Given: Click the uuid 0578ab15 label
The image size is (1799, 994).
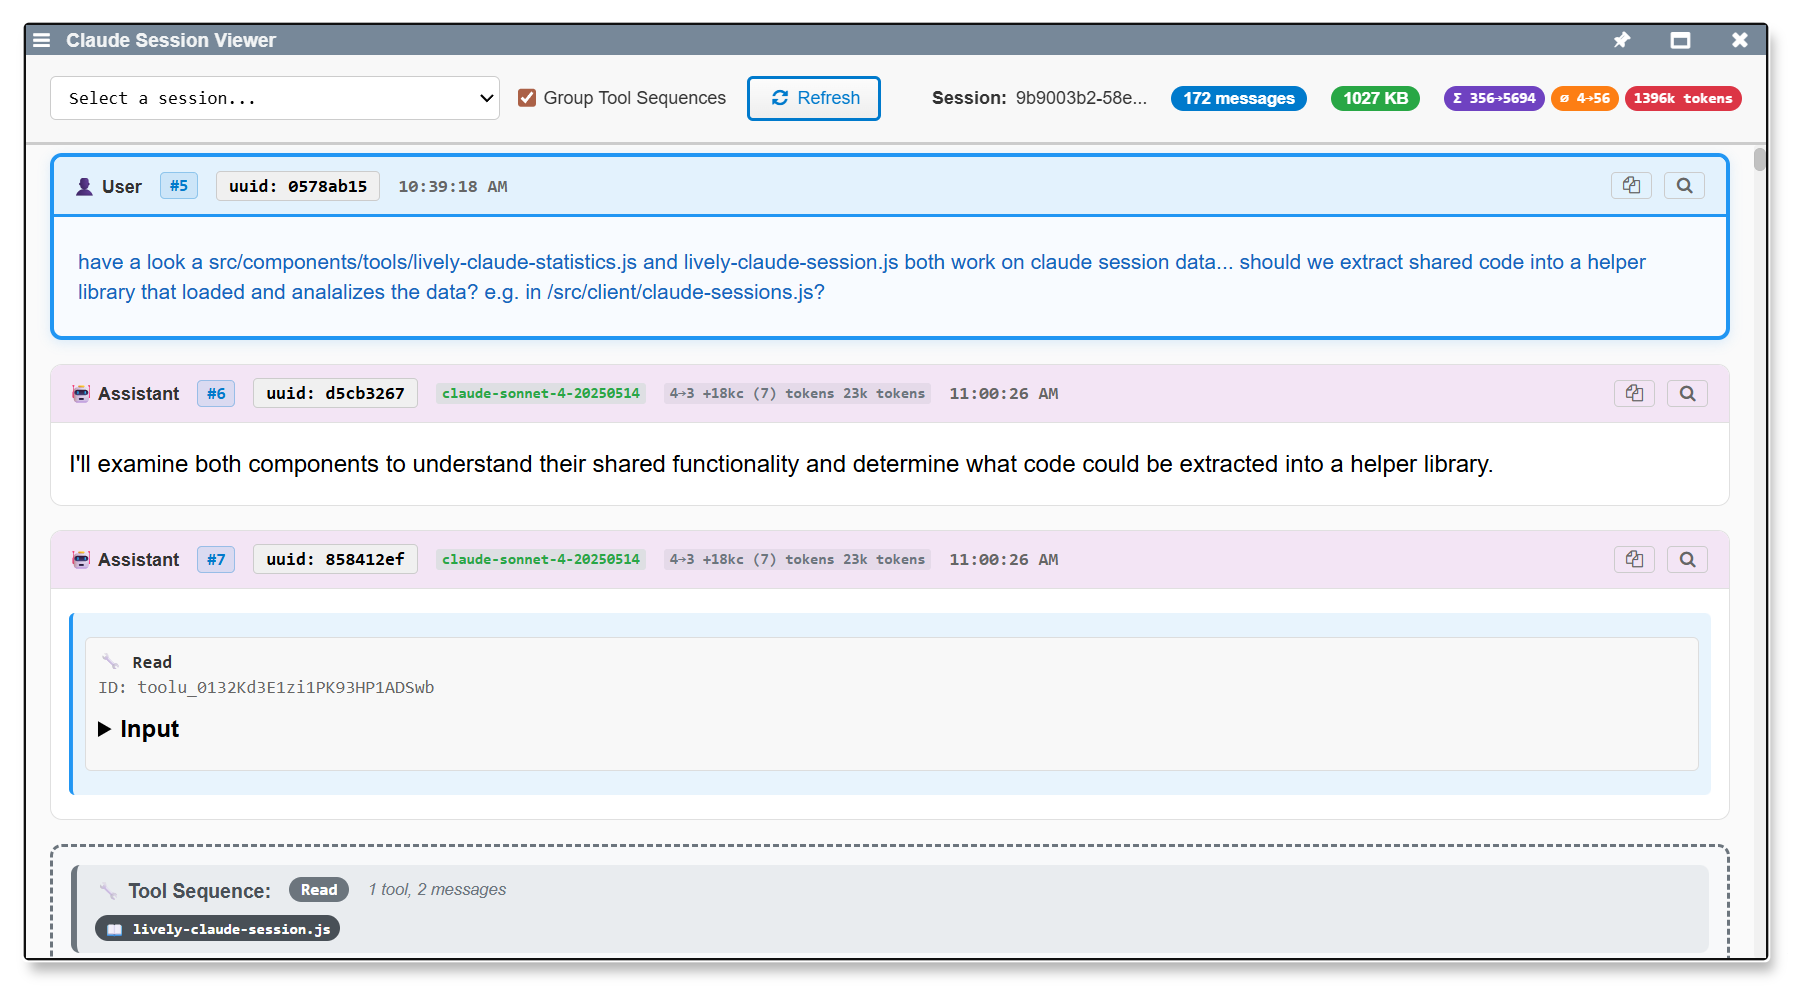Looking at the screenshot, I should click(297, 187).
